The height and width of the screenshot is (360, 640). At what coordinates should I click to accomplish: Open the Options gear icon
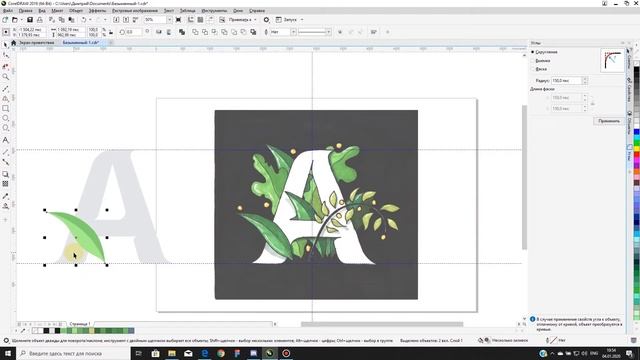[266, 20]
